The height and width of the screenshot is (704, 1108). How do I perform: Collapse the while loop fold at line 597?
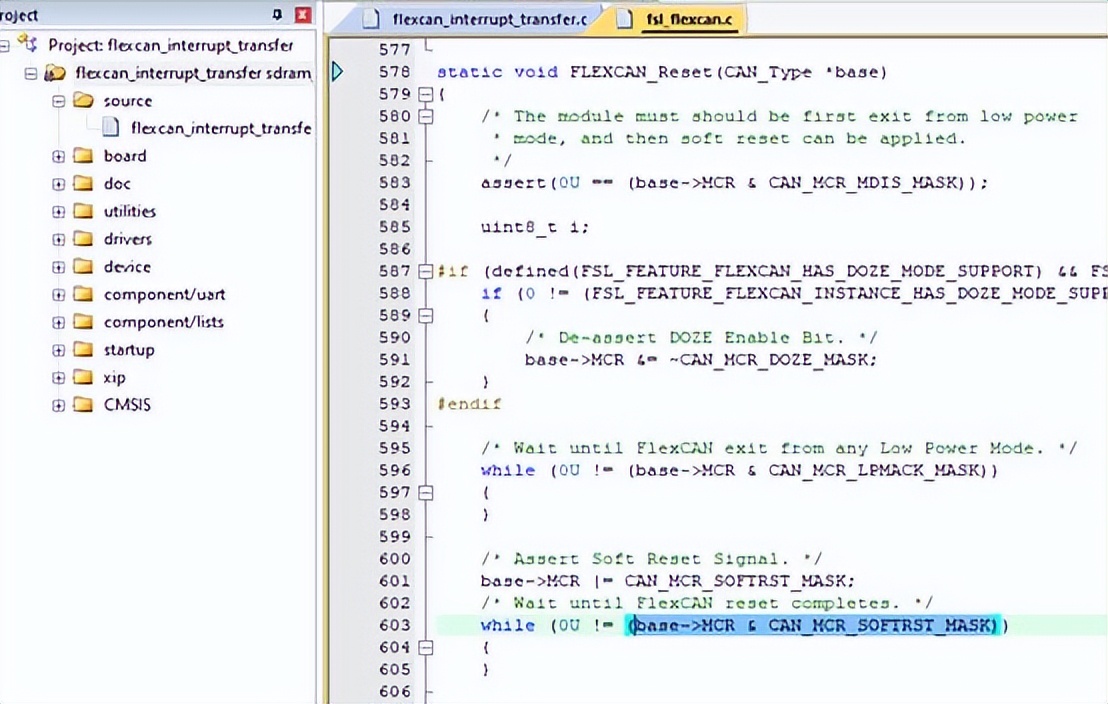(x=425, y=493)
